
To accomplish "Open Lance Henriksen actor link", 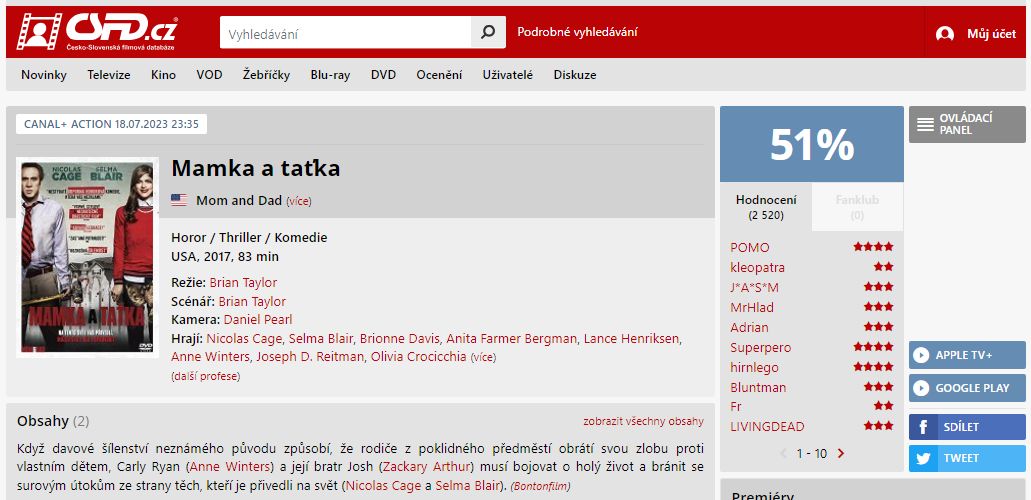I will point(631,339).
